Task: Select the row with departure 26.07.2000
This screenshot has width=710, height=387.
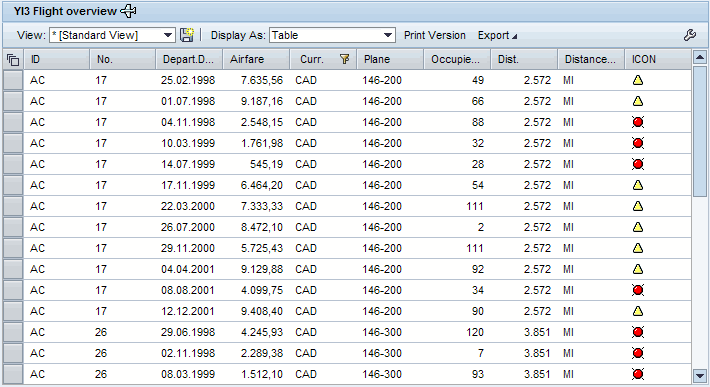Action: click(13, 227)
